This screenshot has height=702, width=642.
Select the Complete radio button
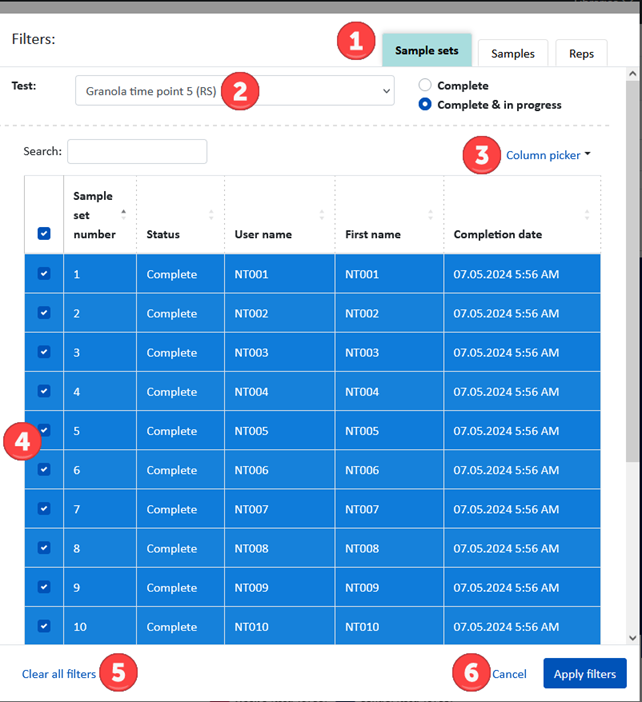point(425,85)
